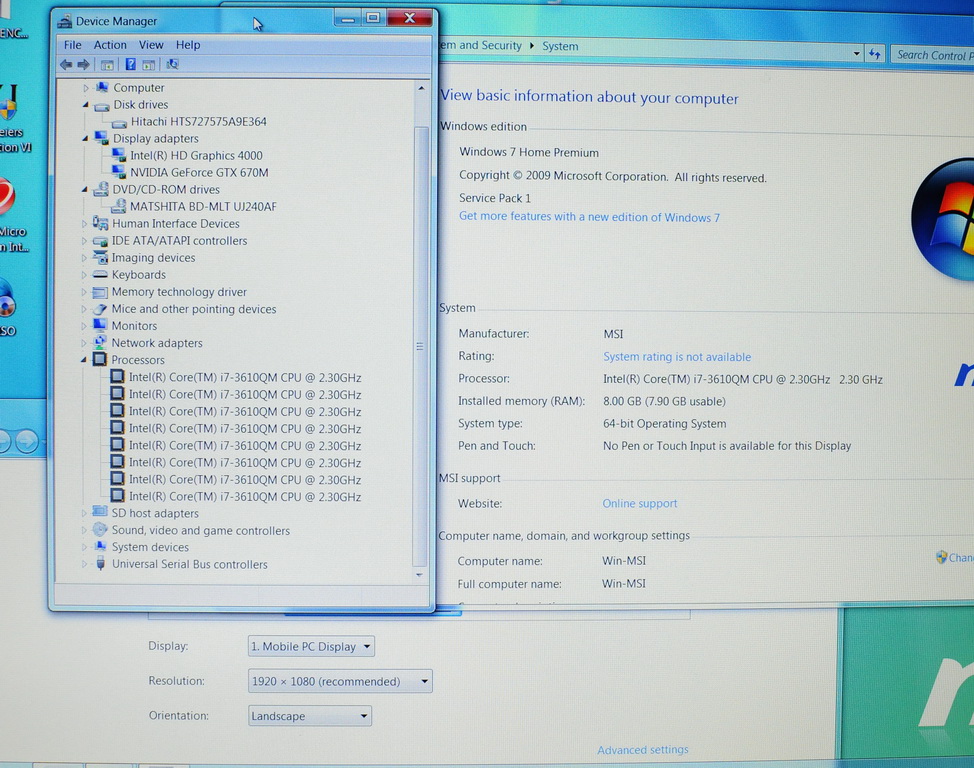This screenshot has width=974, height=768.
Task: Collapse the Processors node
Action: [84, 360]
